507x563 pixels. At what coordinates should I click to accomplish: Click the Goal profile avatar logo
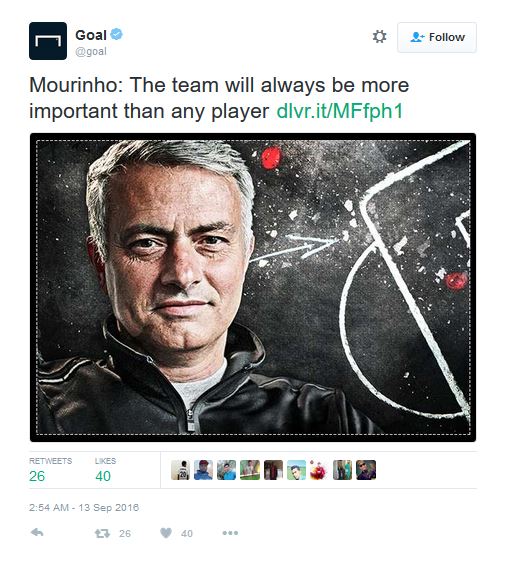(48, 41)
